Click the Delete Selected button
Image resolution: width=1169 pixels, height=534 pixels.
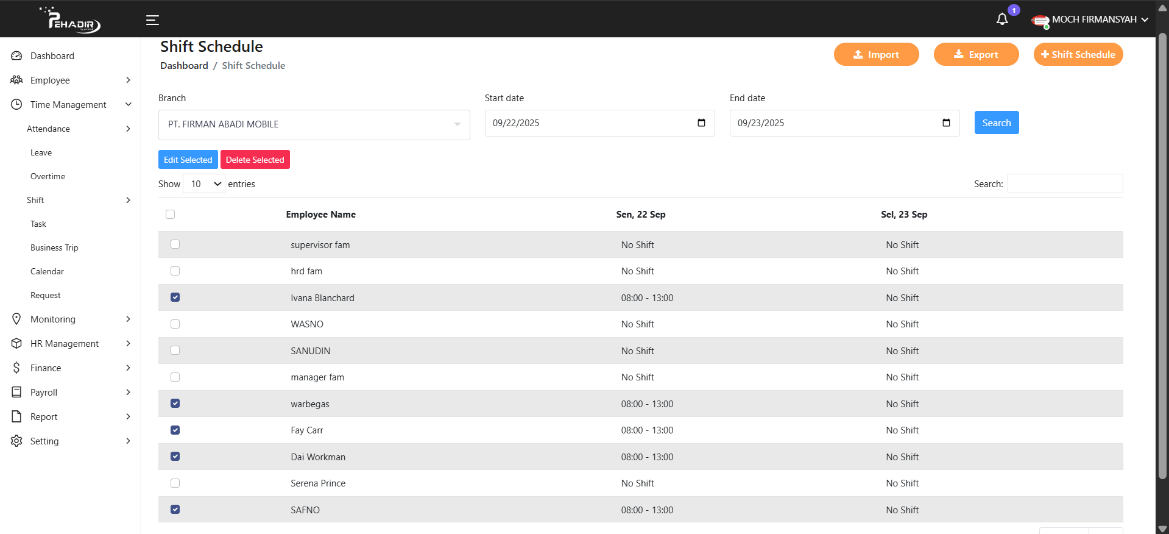255,160
